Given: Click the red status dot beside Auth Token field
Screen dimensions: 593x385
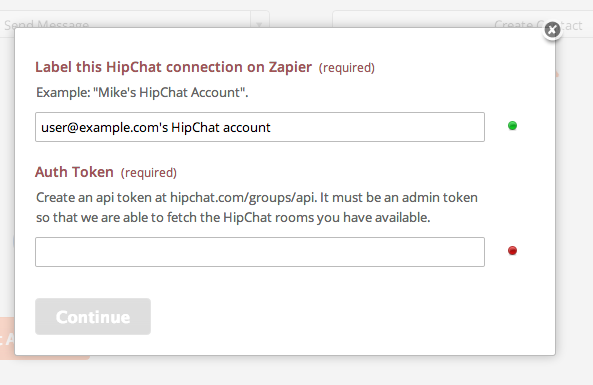Looking at the screenshot, I should pyautogui.click(x=512, y=250).
